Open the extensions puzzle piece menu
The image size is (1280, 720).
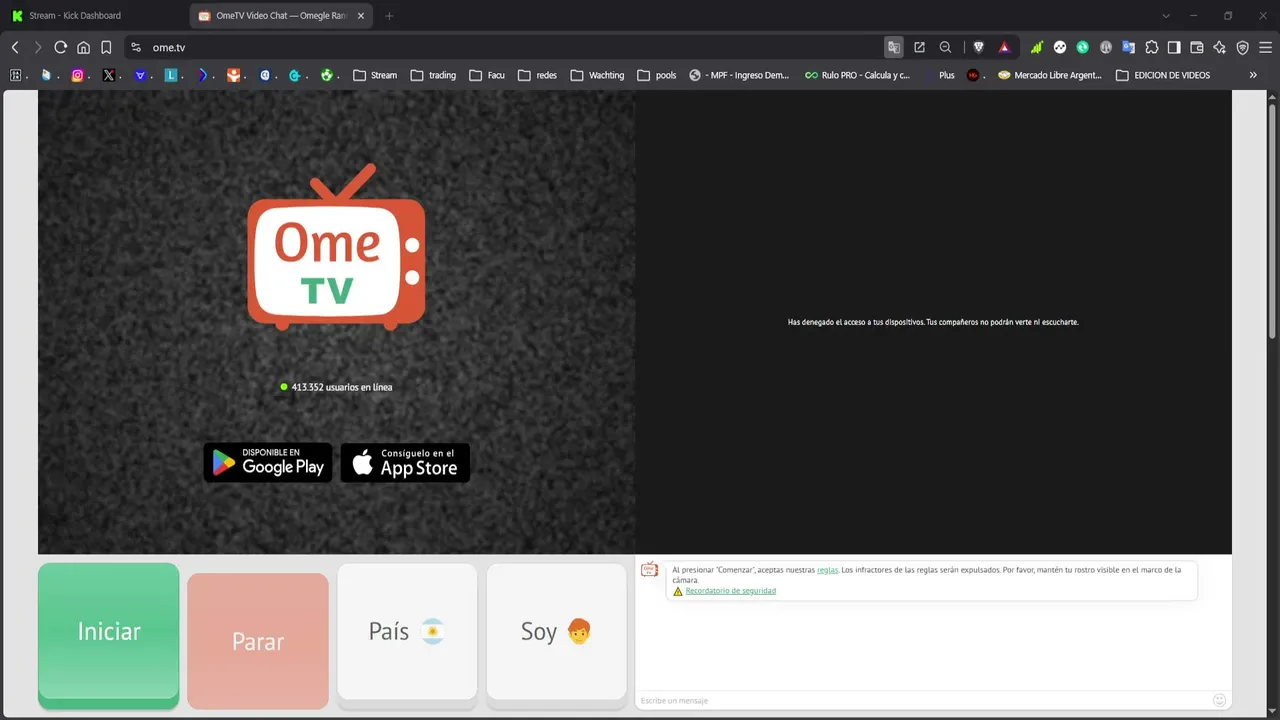1152,47
